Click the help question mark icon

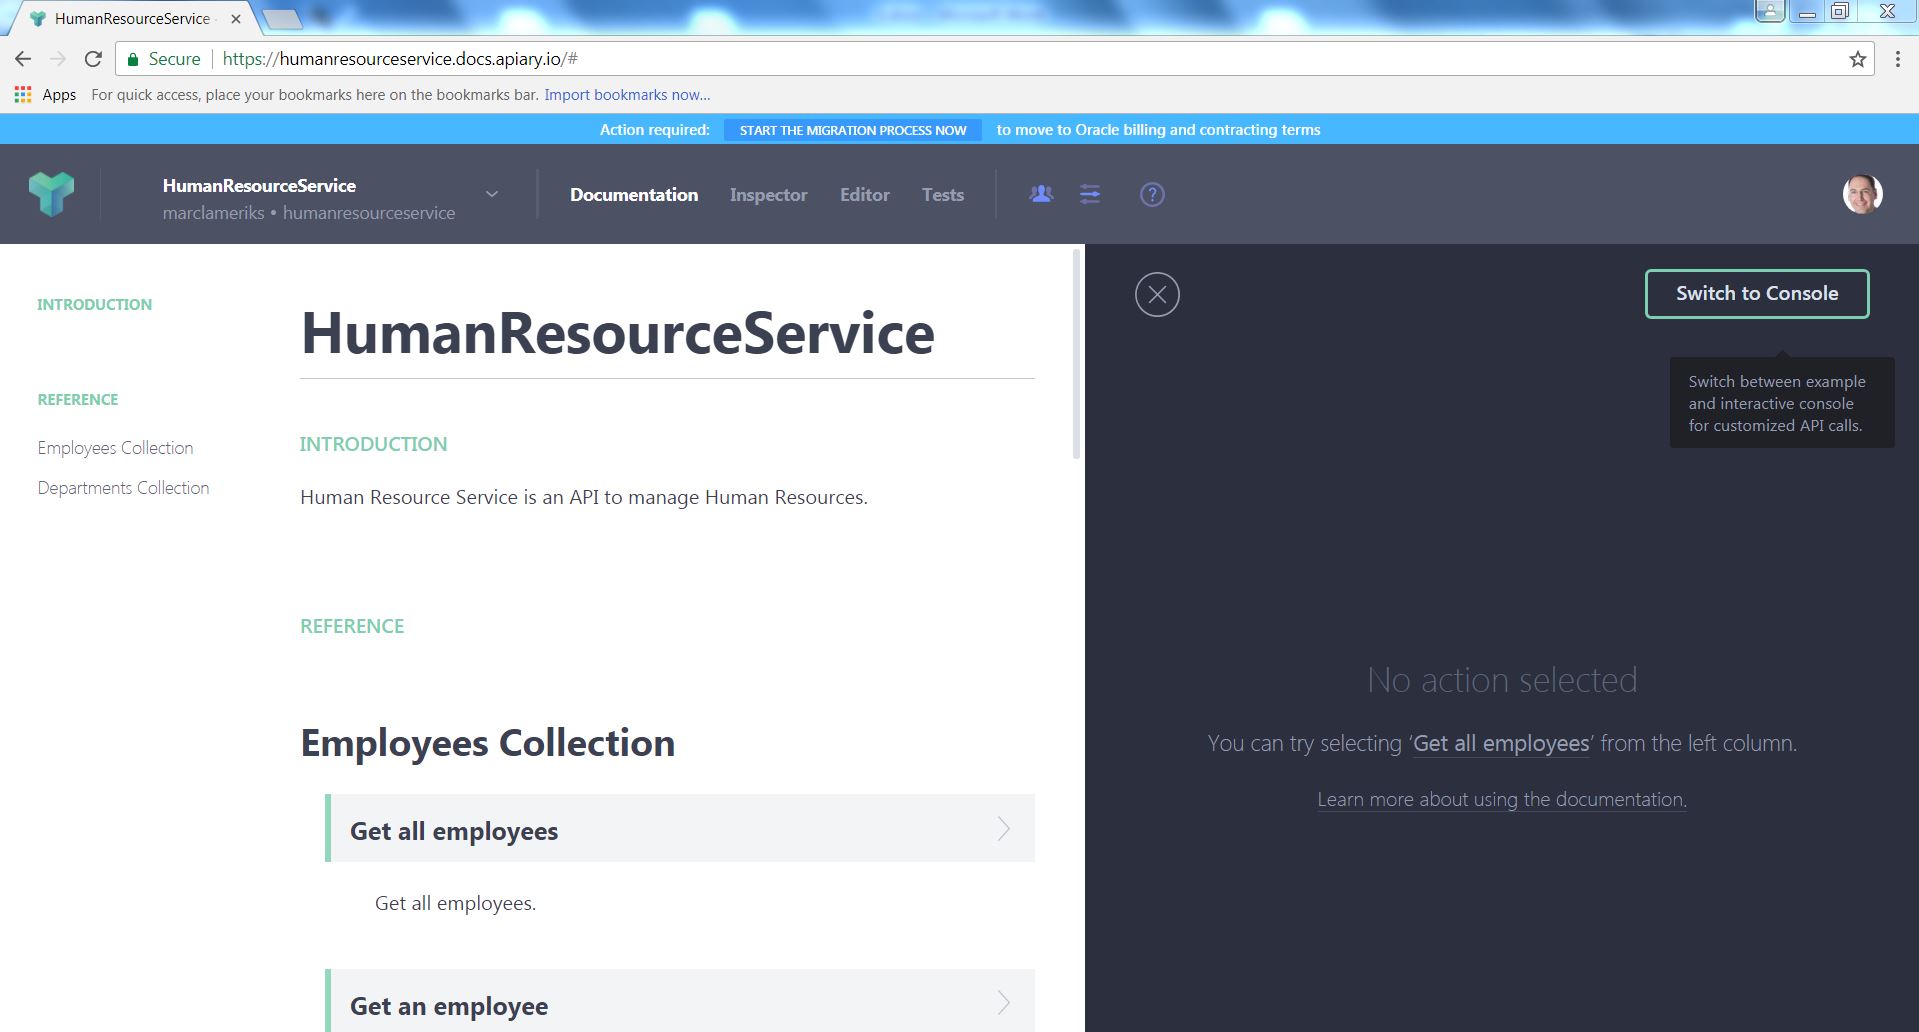(x=1152, y=194)
